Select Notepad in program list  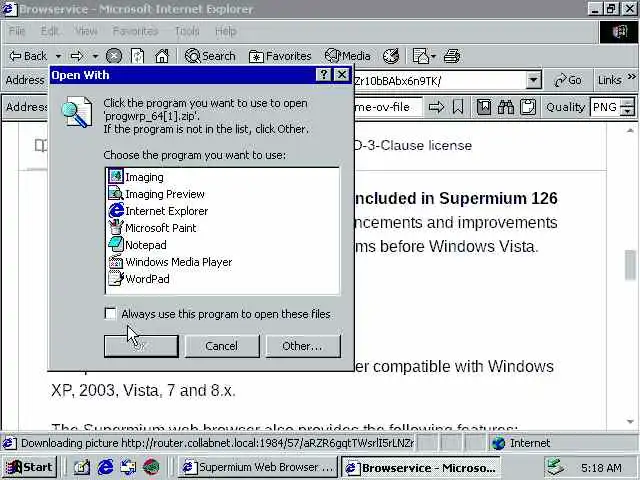tap(146, 245)
